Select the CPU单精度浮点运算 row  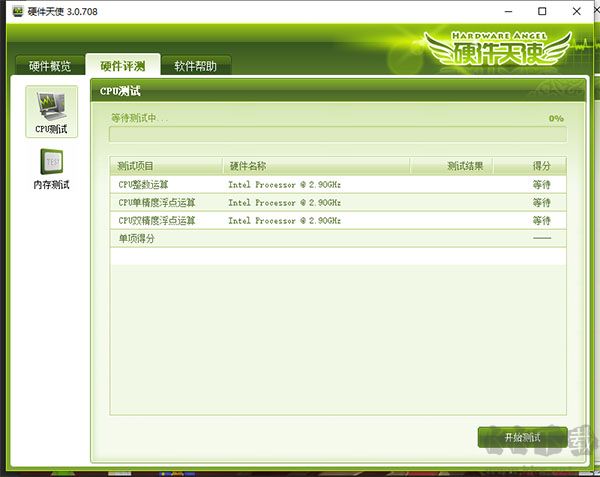coord(338,202)
